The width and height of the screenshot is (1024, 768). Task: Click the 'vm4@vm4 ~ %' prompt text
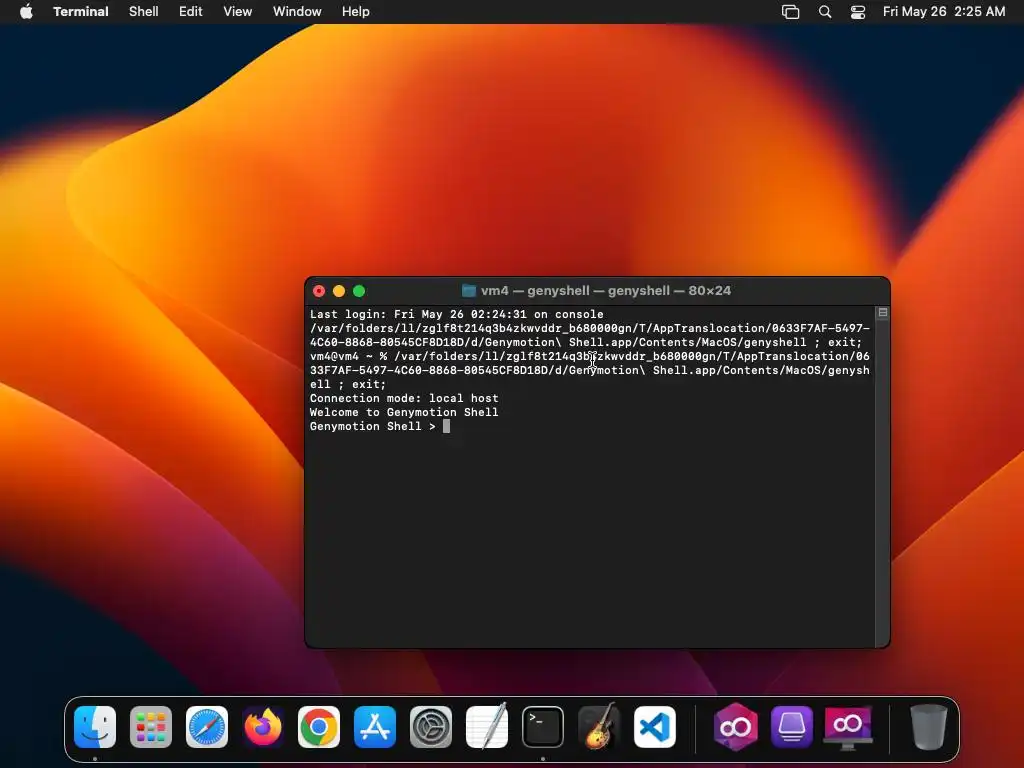(348, 357)
